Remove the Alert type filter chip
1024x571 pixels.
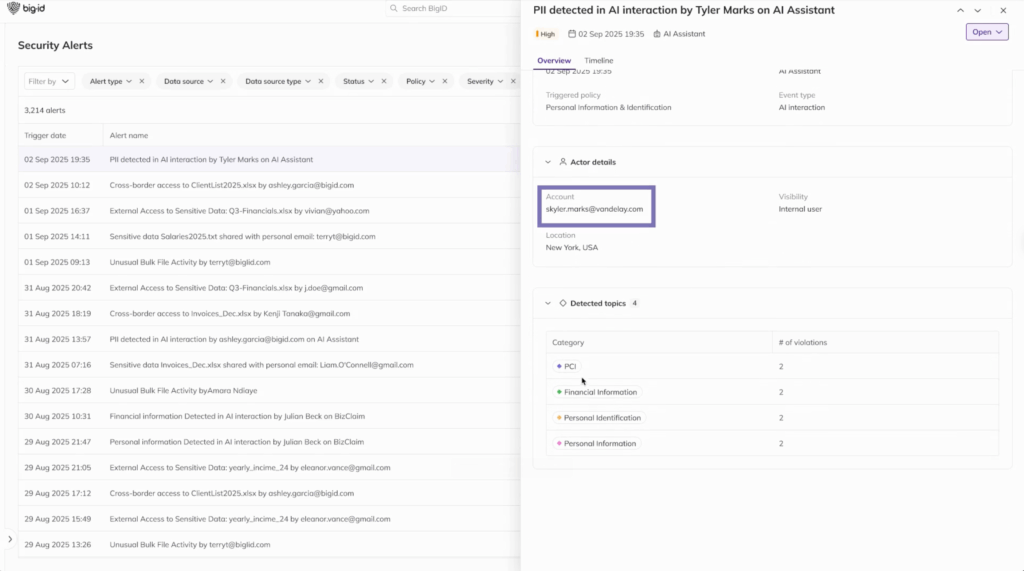pyautogui.click(x=142, y=81)
